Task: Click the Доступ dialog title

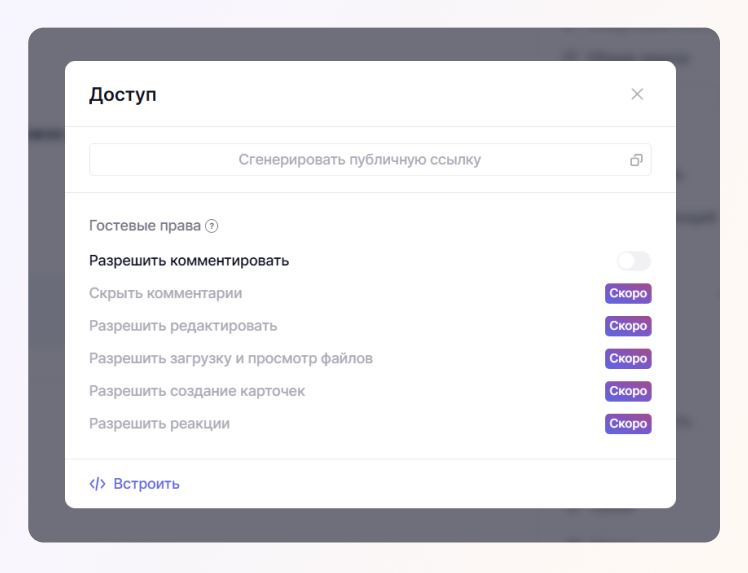Action: point(123,94)
